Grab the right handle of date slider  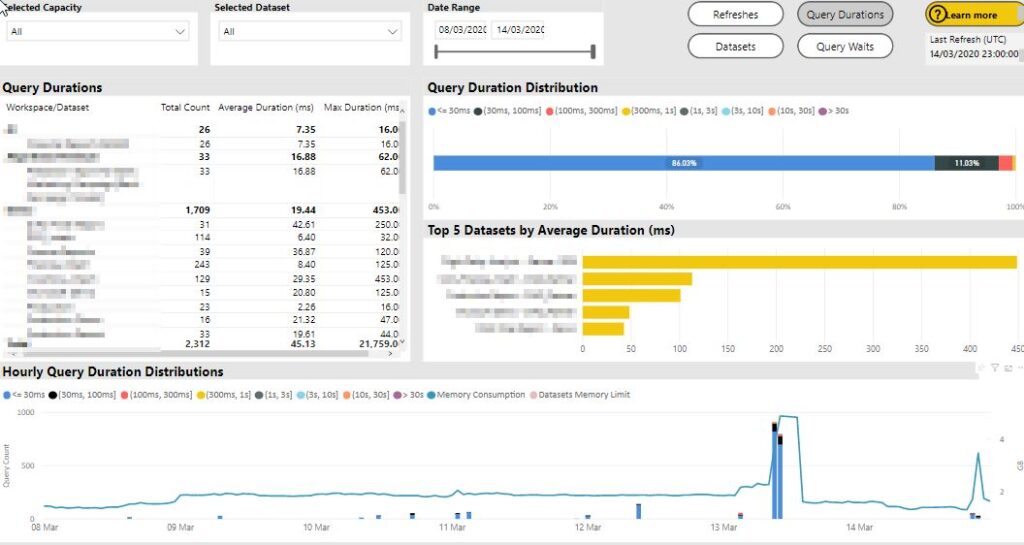593,52
